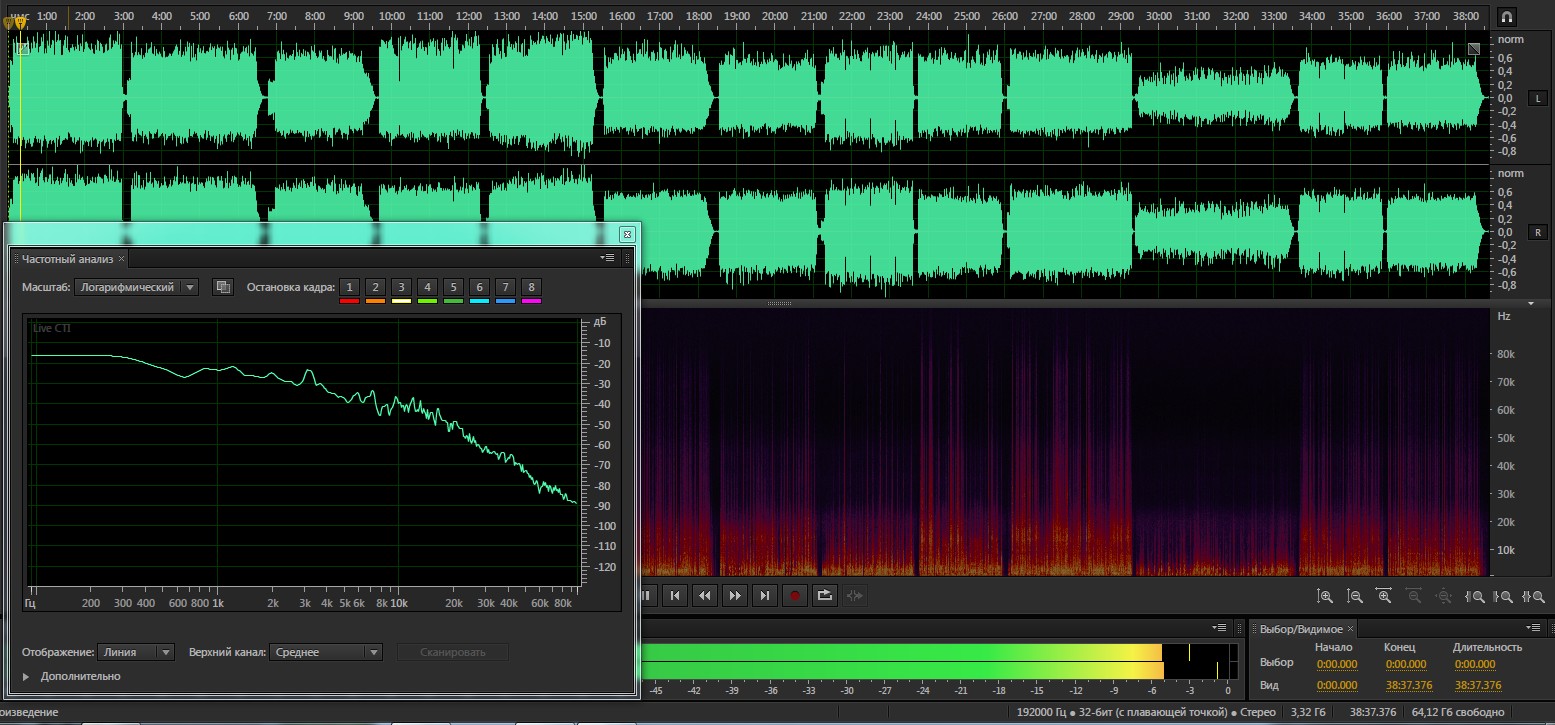Screen dimensions: 1555x725
Task: Toggle hold frame button 2
Action: click(x=375, y=287)
